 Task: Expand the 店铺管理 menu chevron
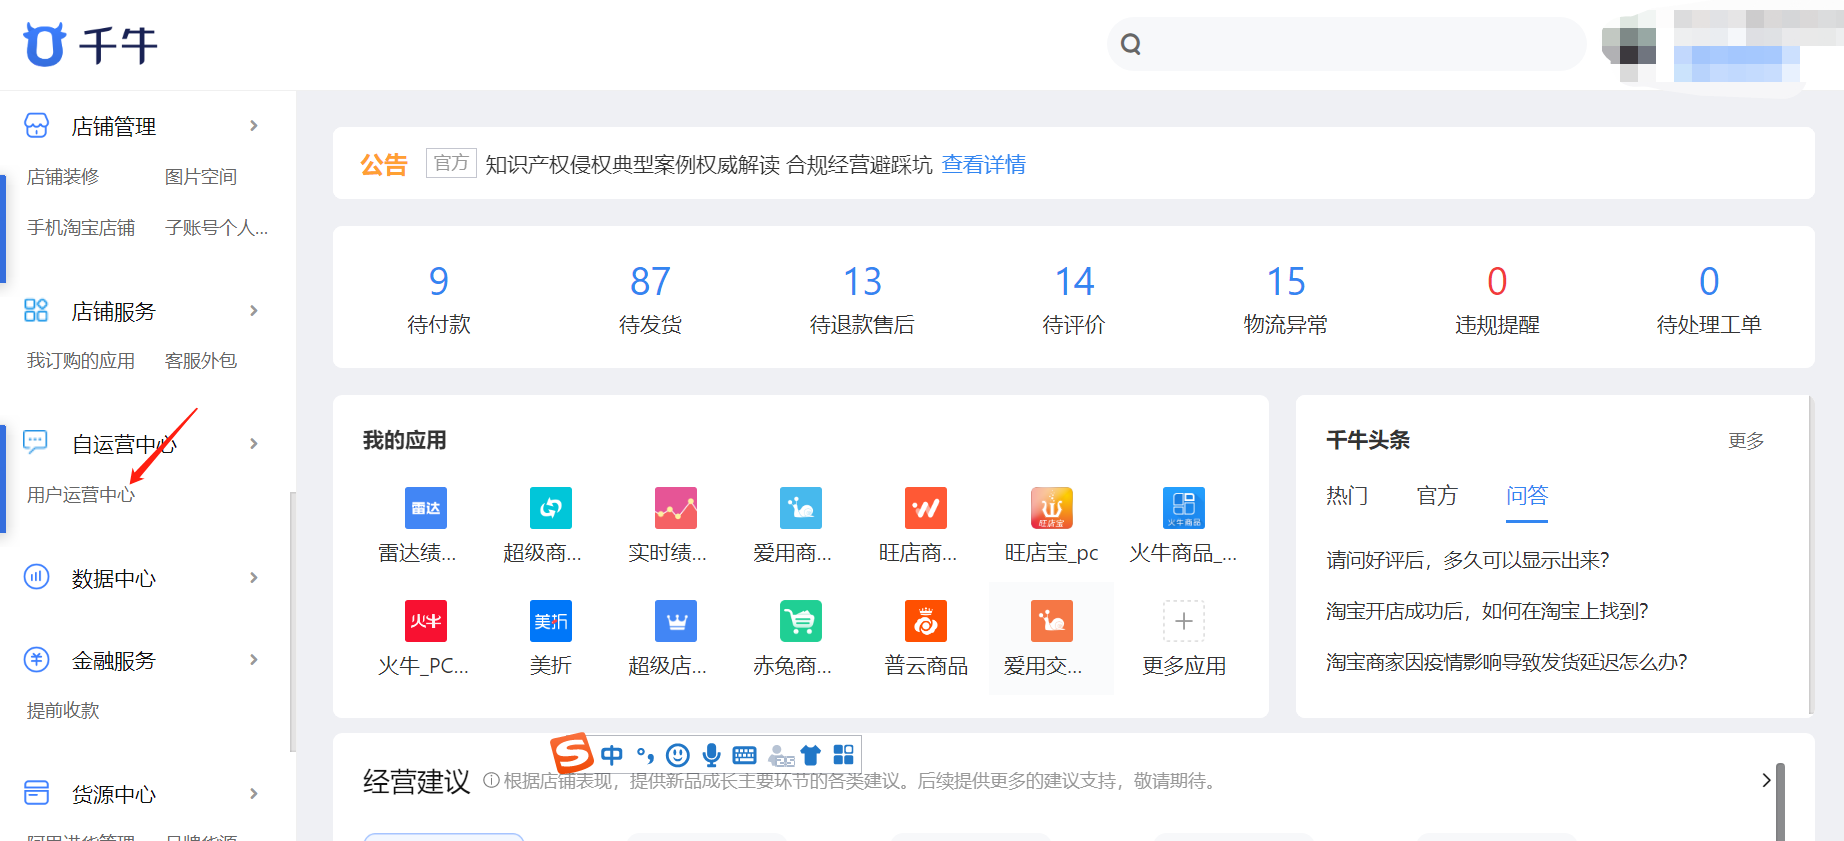[x=254, y=126]
